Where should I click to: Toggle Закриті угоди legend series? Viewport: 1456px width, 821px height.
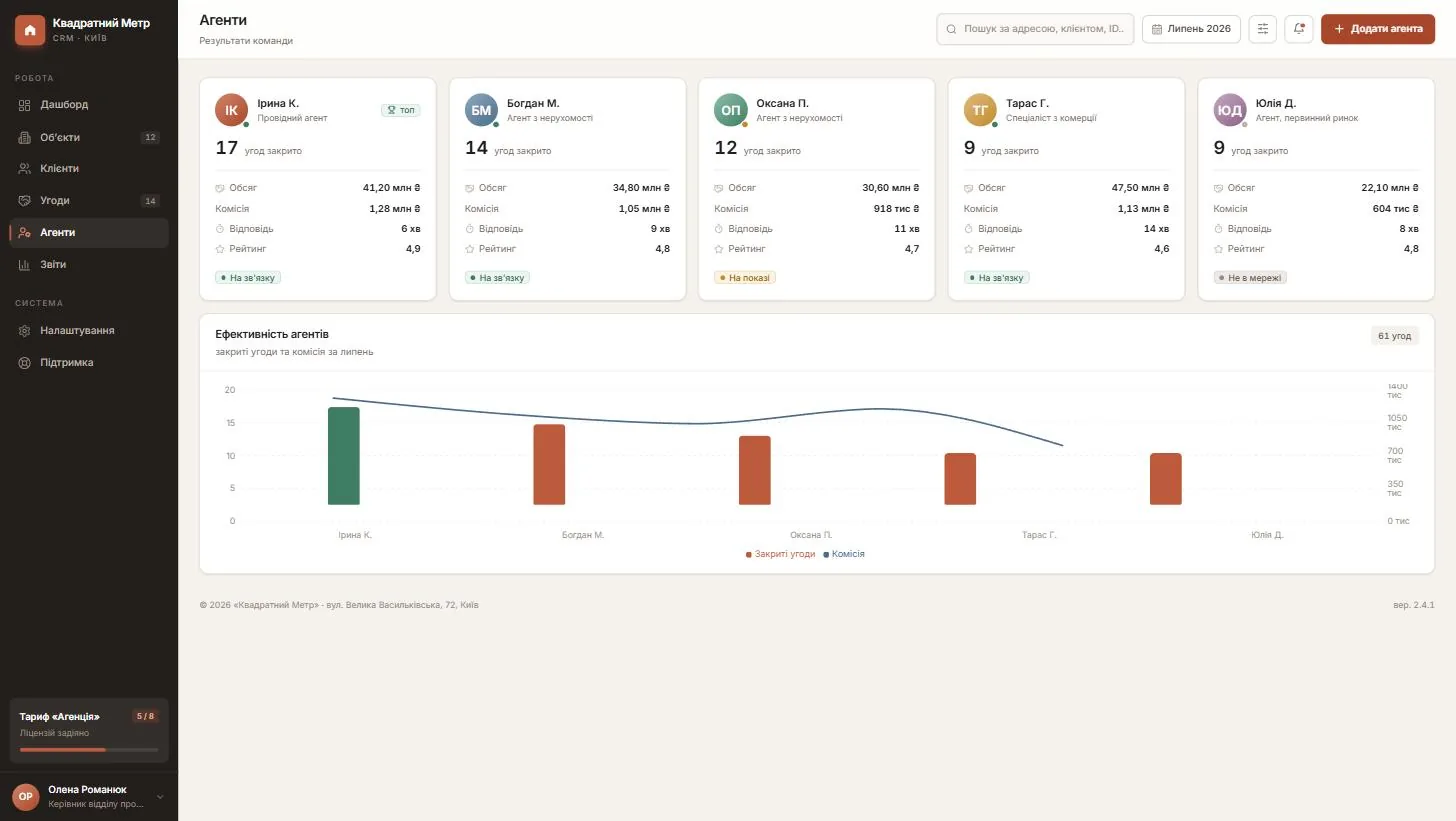coord(780,554)
